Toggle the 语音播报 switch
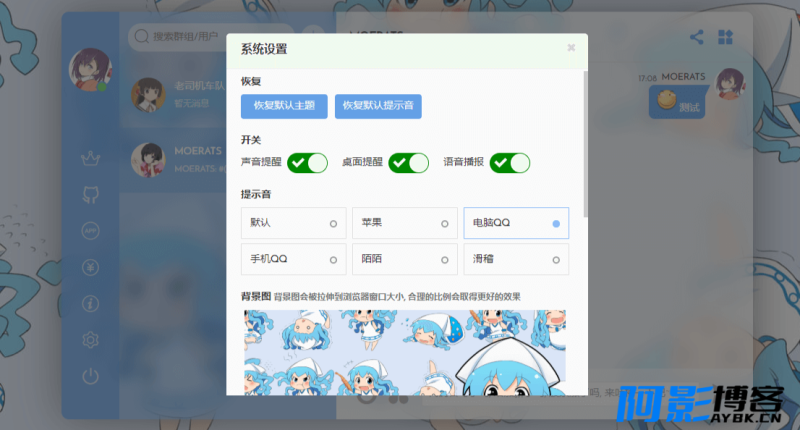The image size is (800, 430). tap(510, 163)
